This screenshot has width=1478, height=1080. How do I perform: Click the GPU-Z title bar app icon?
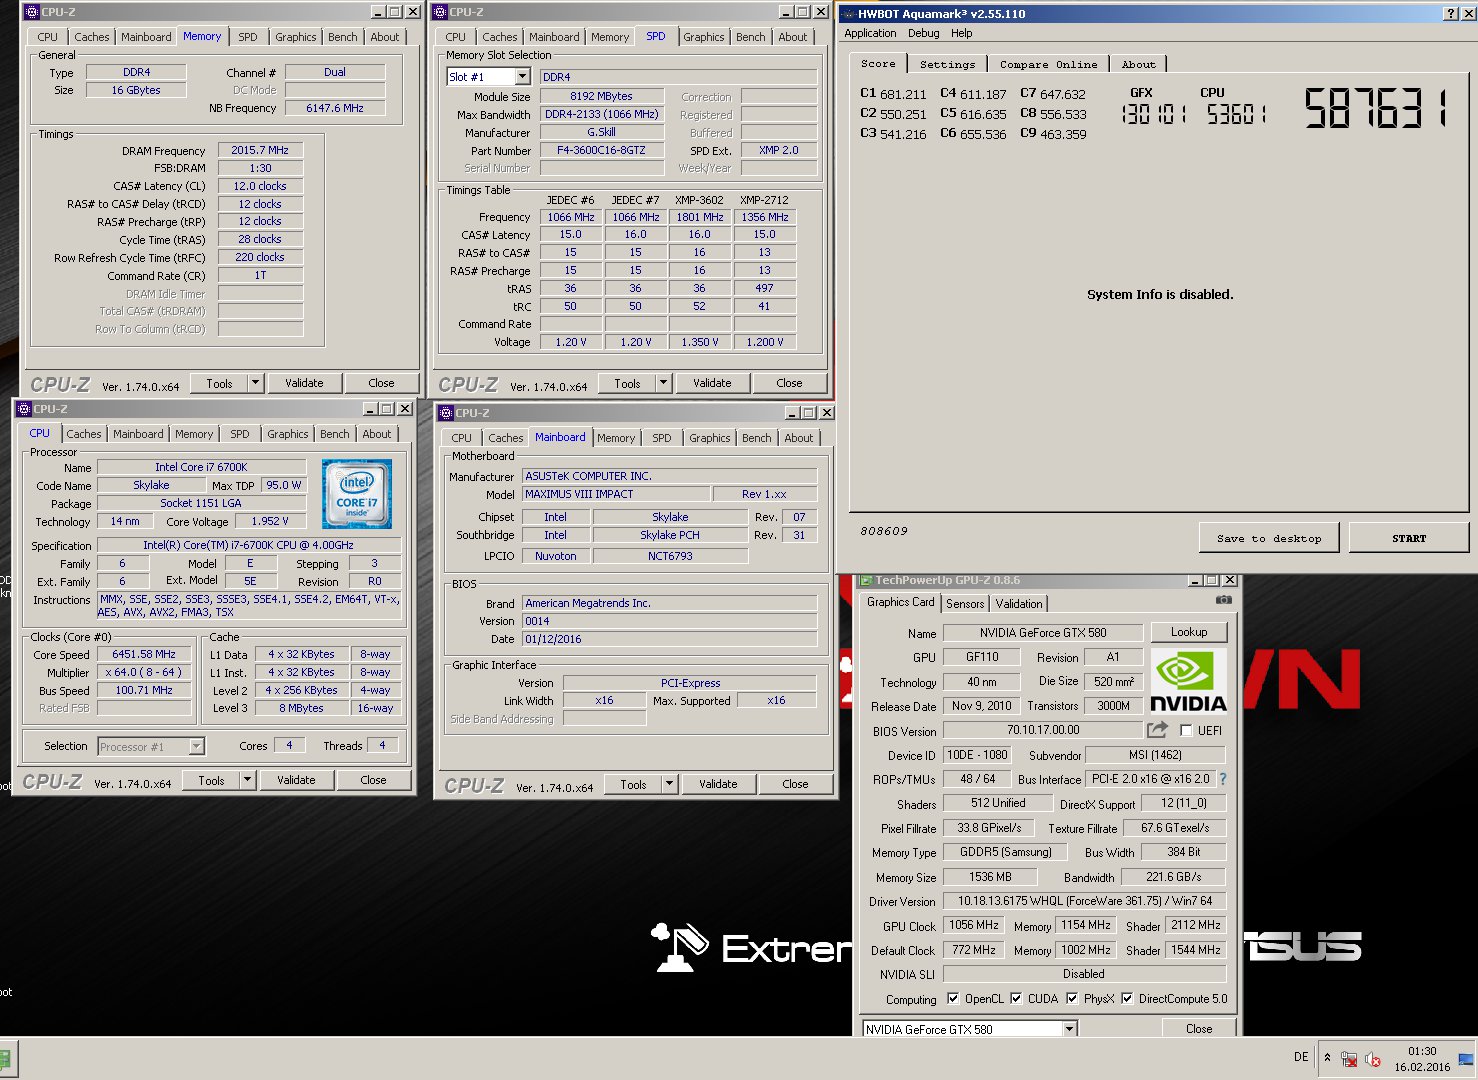click(x=865, y=580)
